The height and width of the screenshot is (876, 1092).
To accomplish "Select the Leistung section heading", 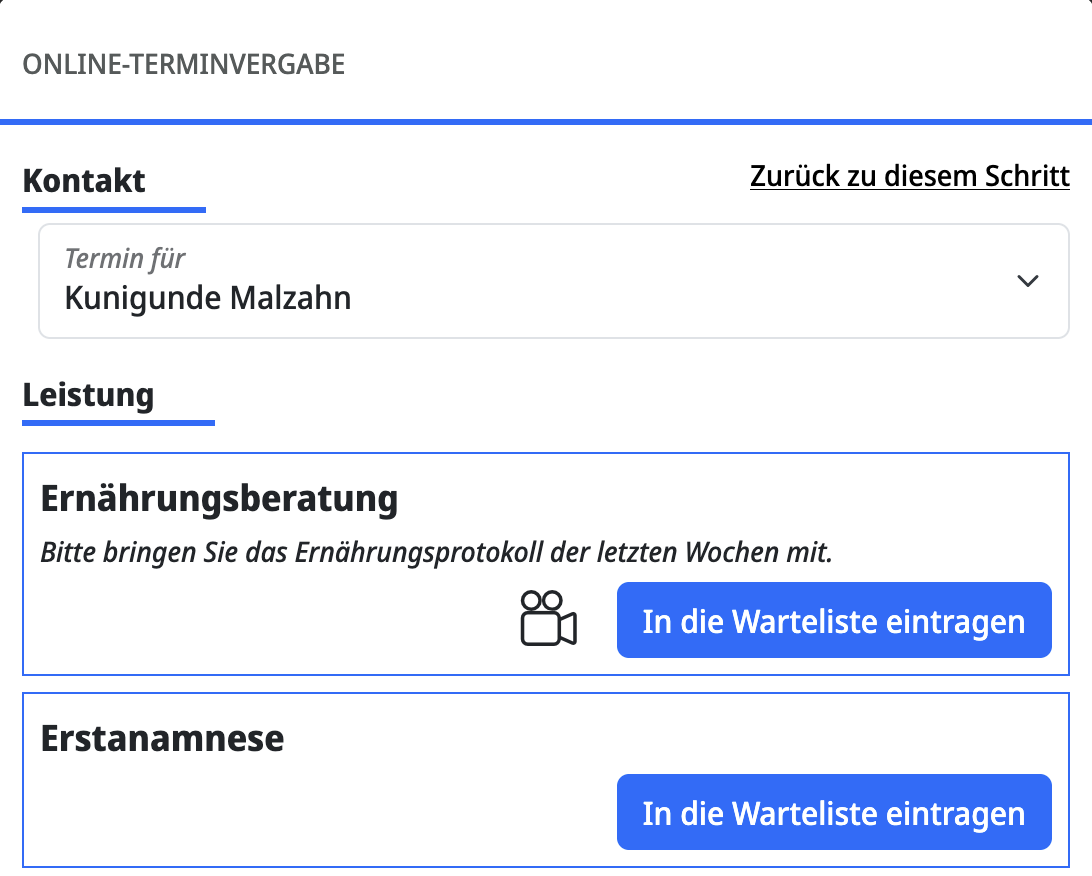I will pyautogui.click(x=88, y=395).
